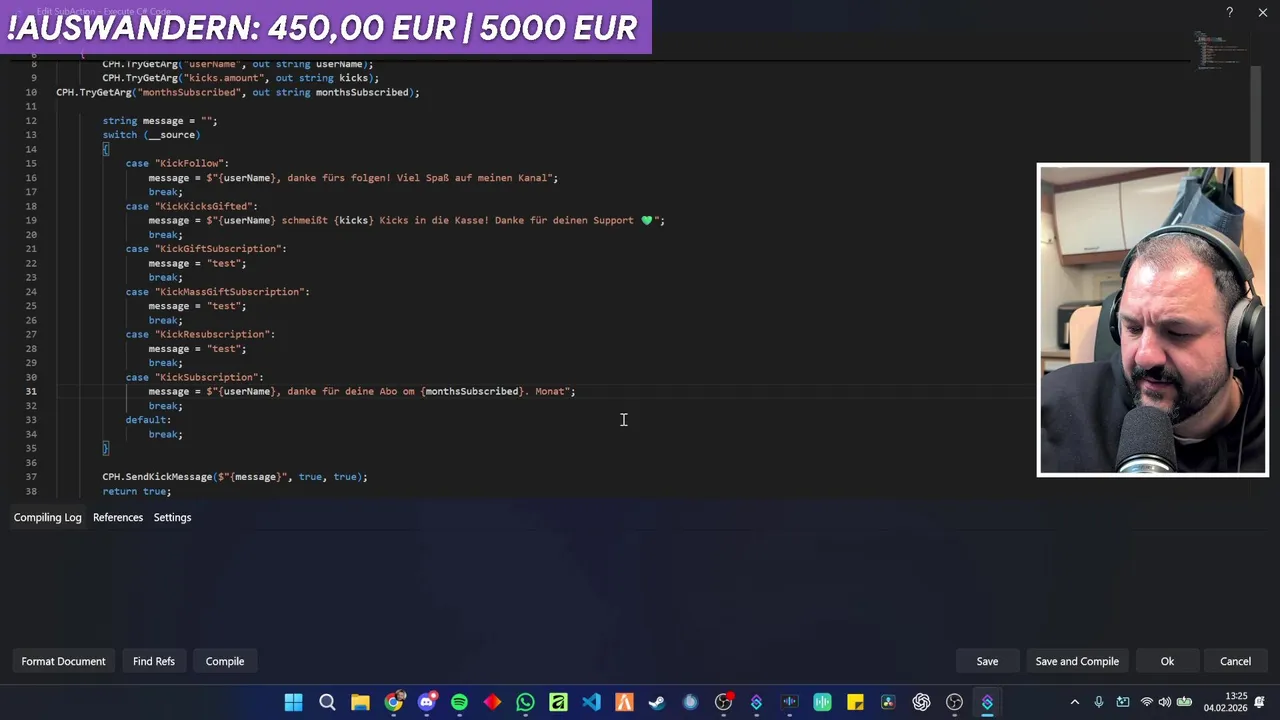Click the 'default:' label on line 33

[148, 420]
